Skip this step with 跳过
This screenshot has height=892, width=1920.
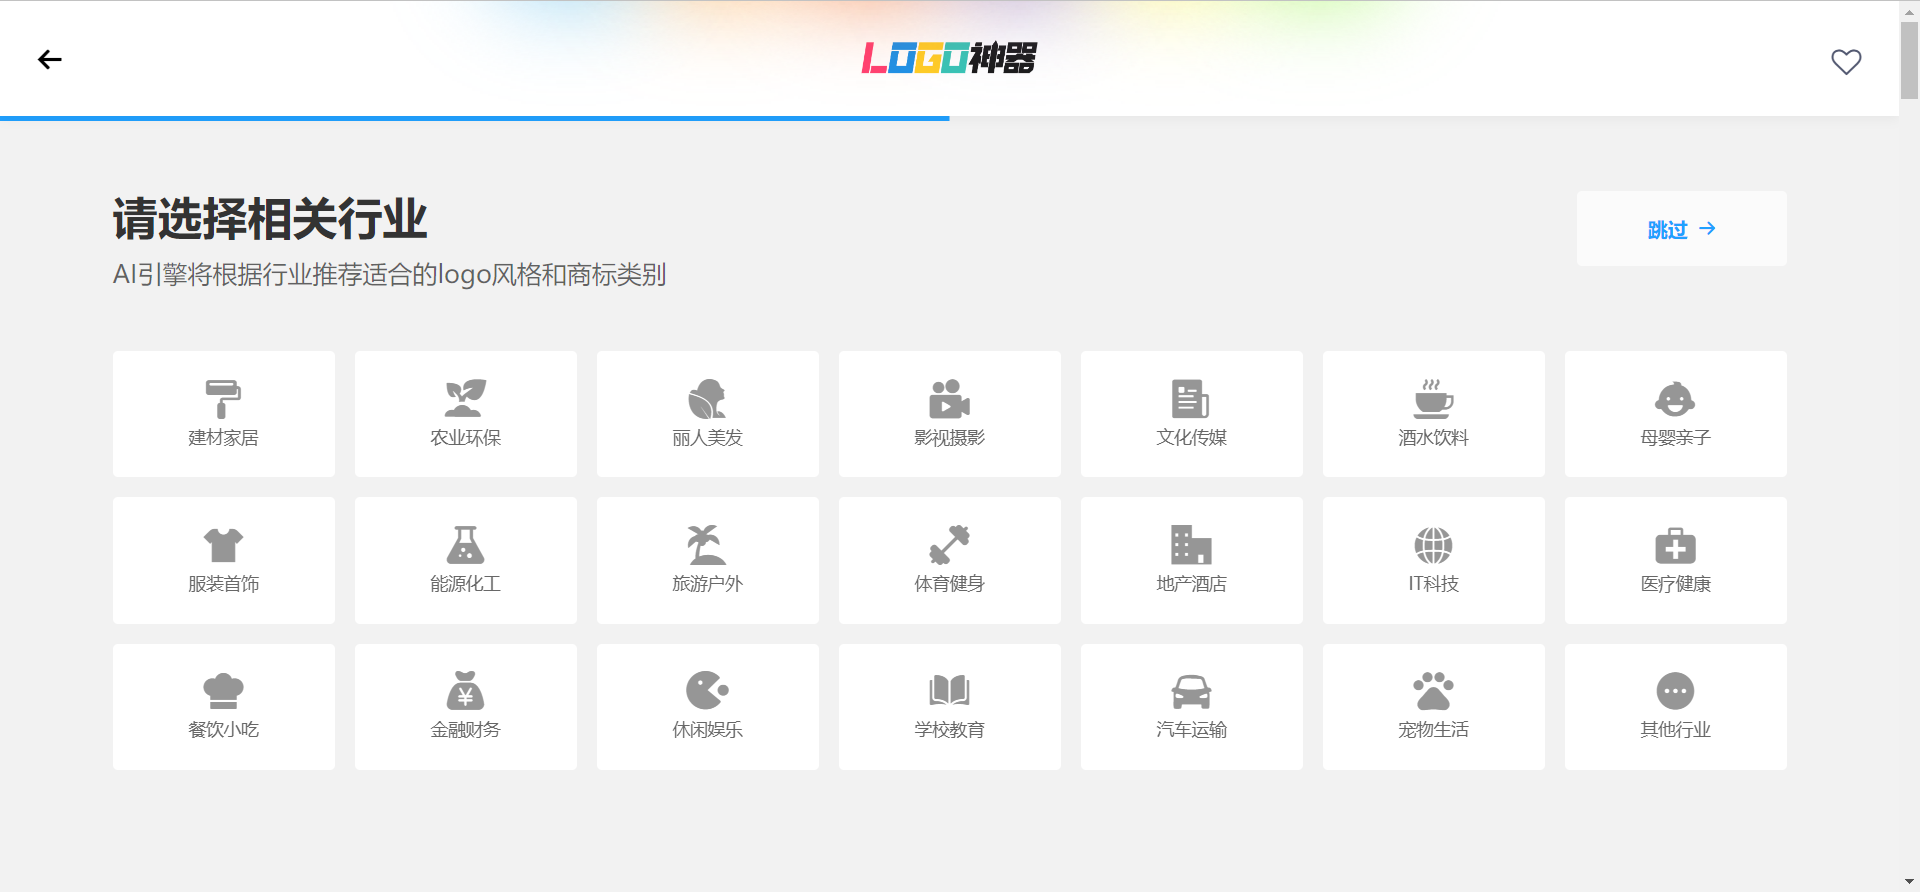(1681, 229)
